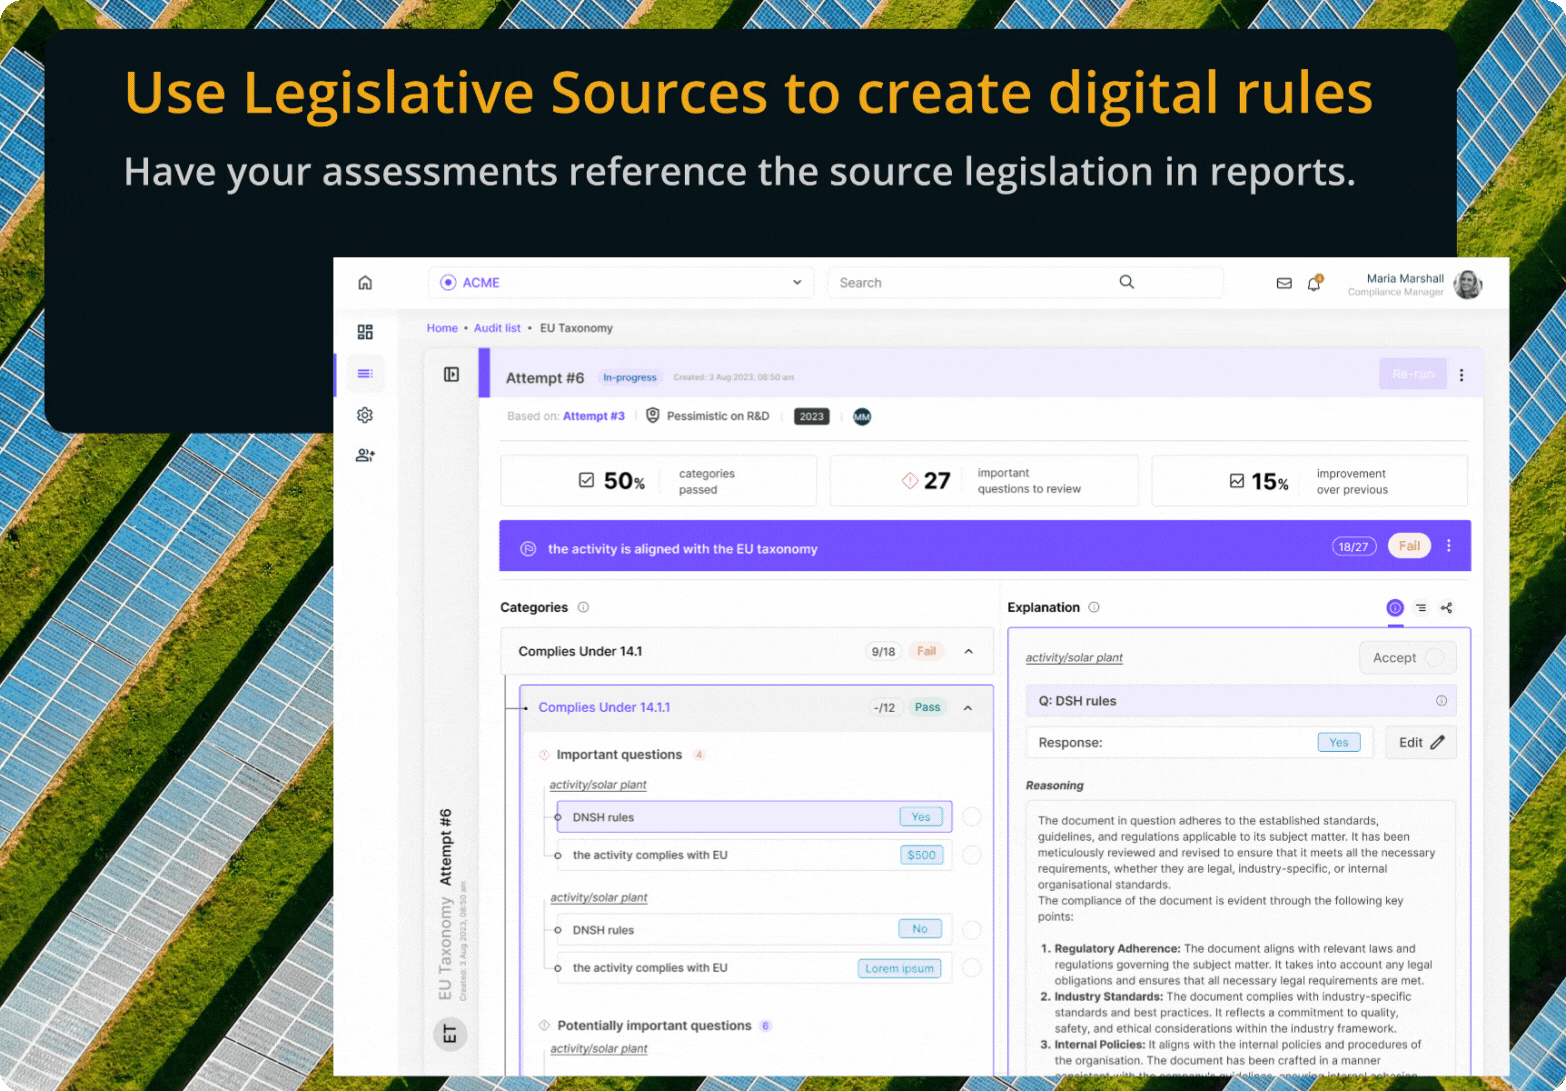Select the list view sidebar icon

click(365, 374)
